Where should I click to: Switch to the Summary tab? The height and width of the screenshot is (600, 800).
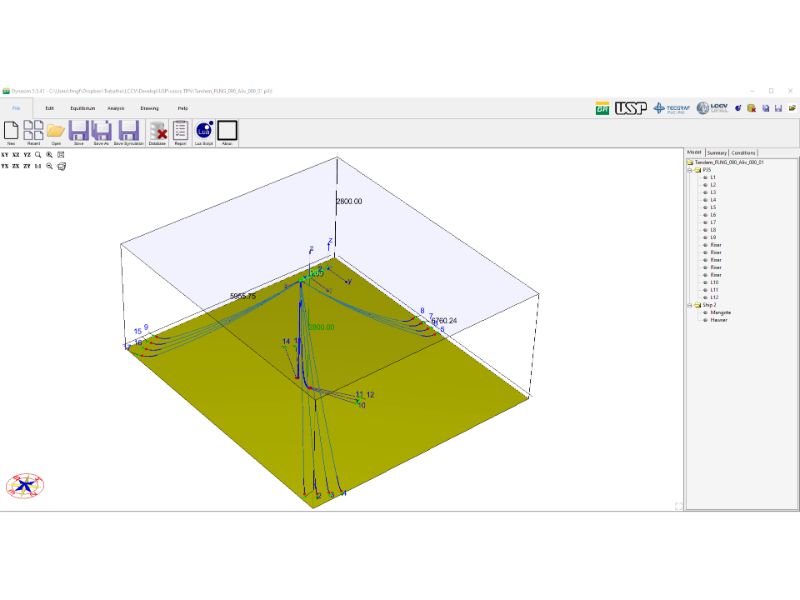pyautogui.click(x=717, y=153)
